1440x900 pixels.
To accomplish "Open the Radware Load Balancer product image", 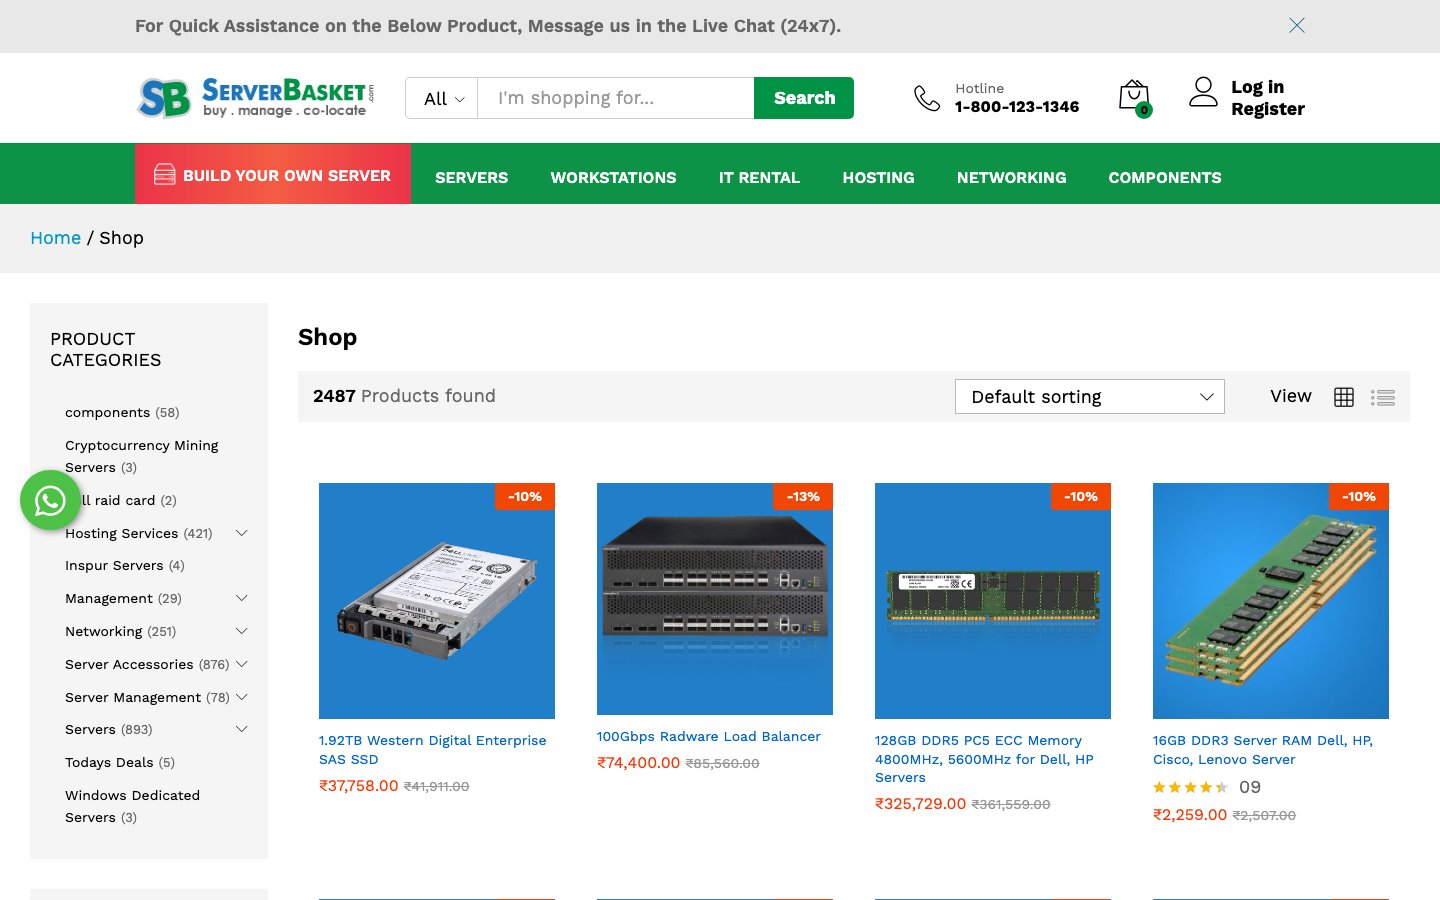I will [715, 599].
